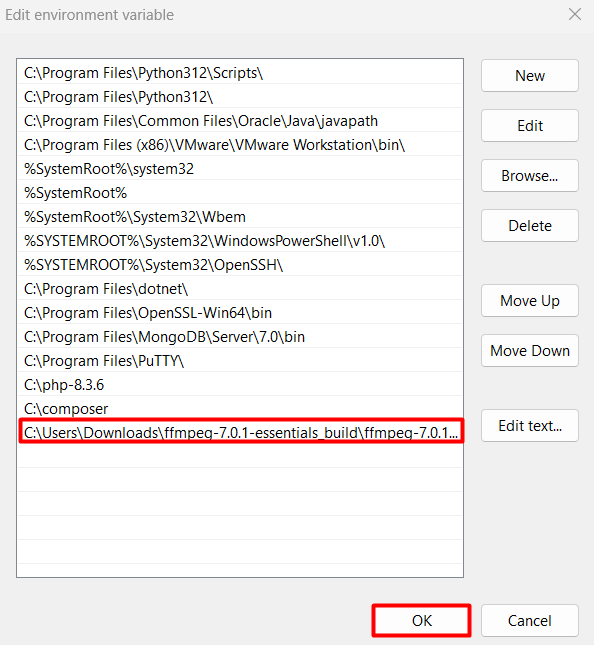Click the New button
The height and width of the screenshot is (645, 594).
pos(530,76)
